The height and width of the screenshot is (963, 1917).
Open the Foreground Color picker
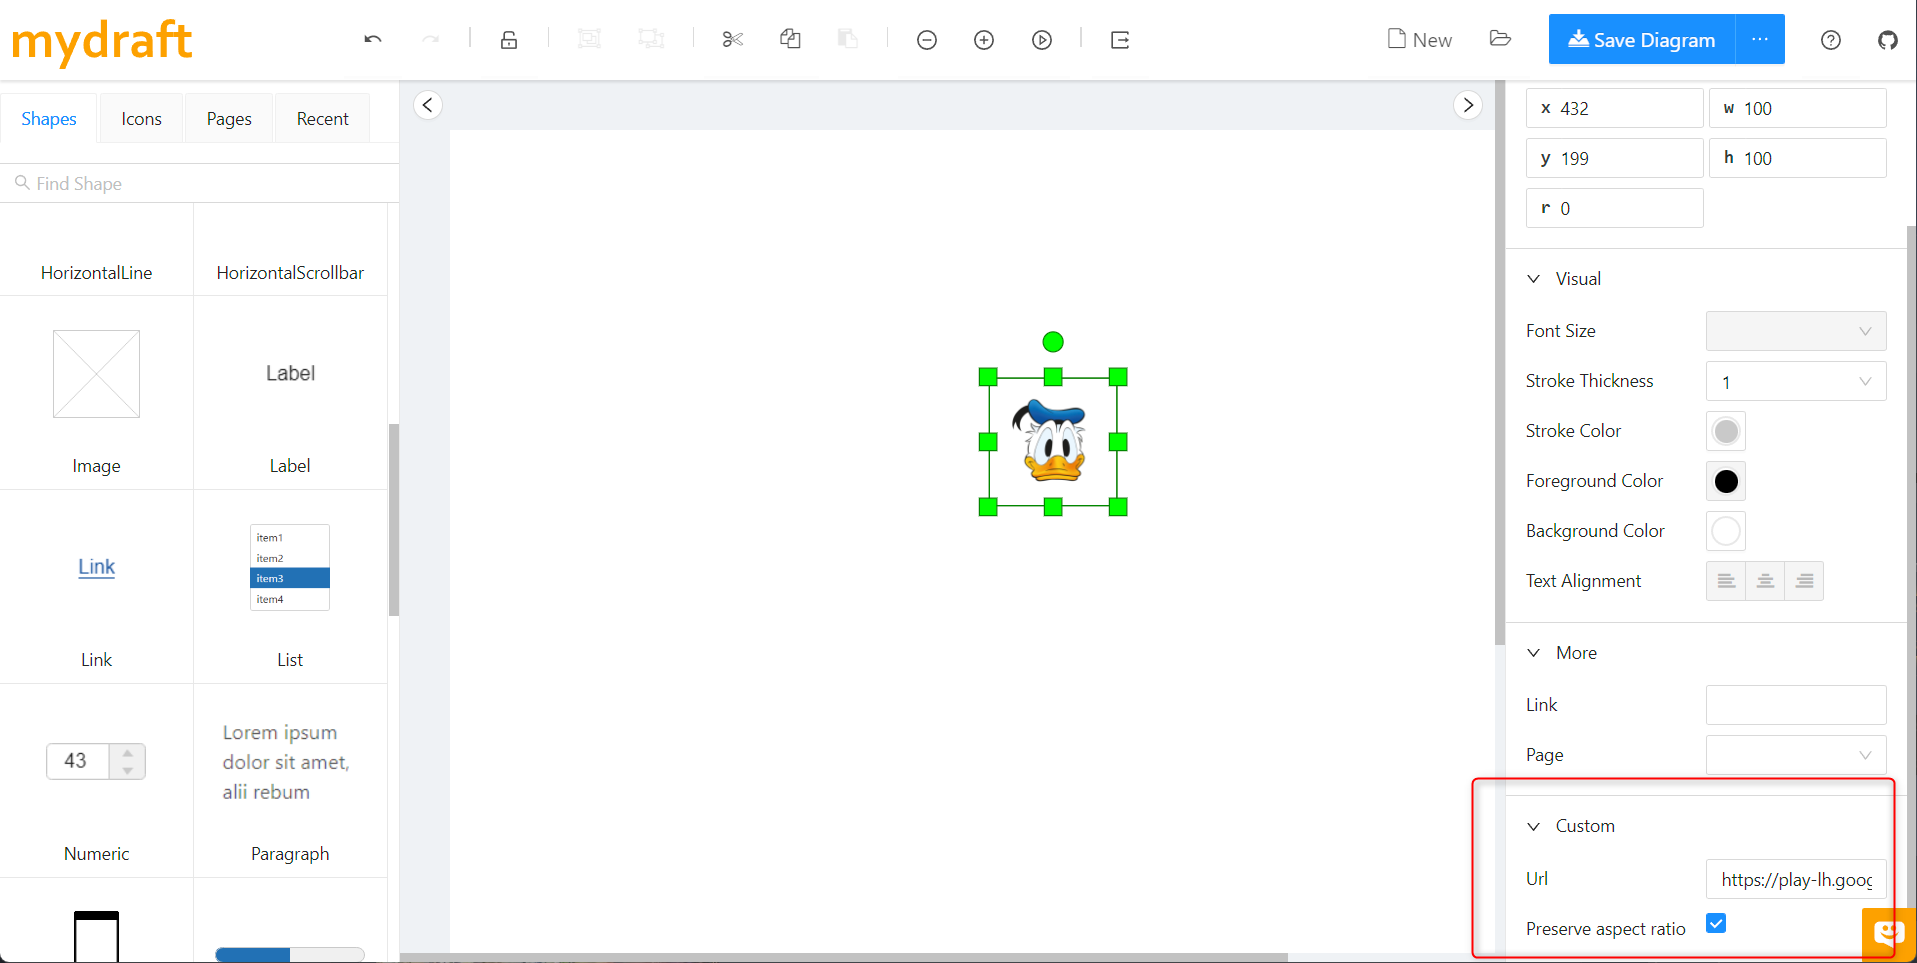1724,481
